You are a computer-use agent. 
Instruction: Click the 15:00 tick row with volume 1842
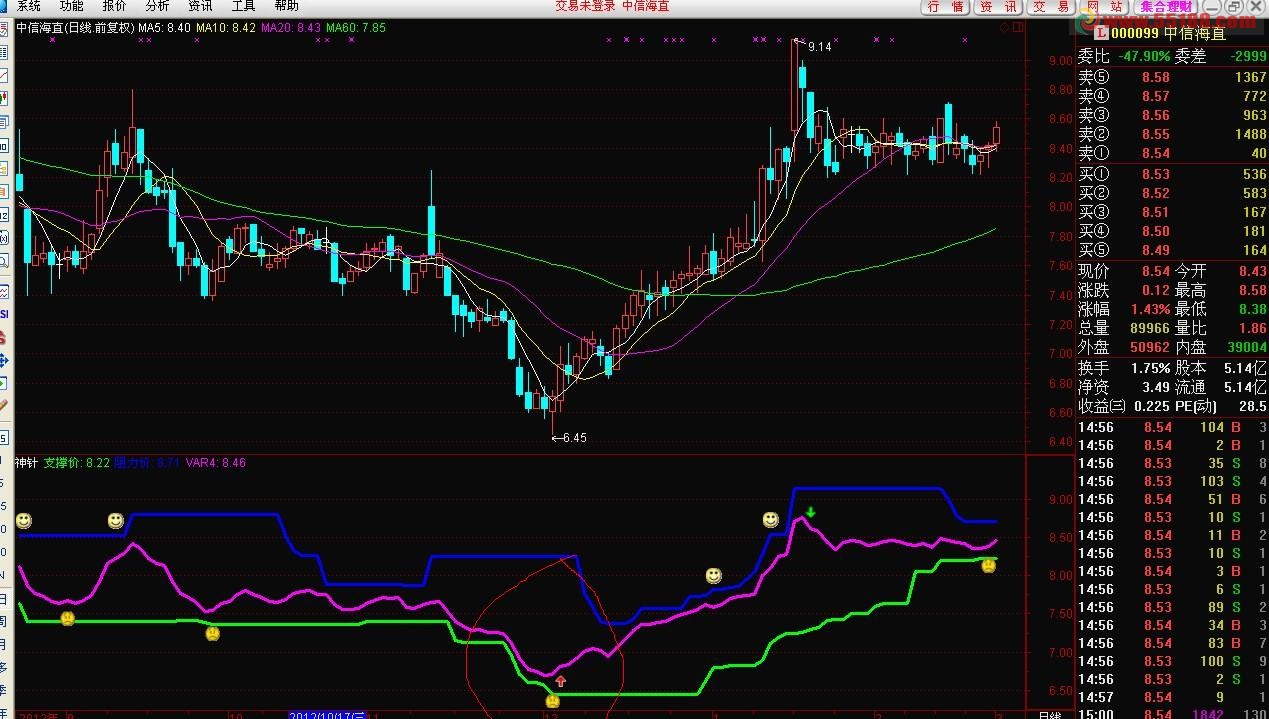click(1172, 714)
